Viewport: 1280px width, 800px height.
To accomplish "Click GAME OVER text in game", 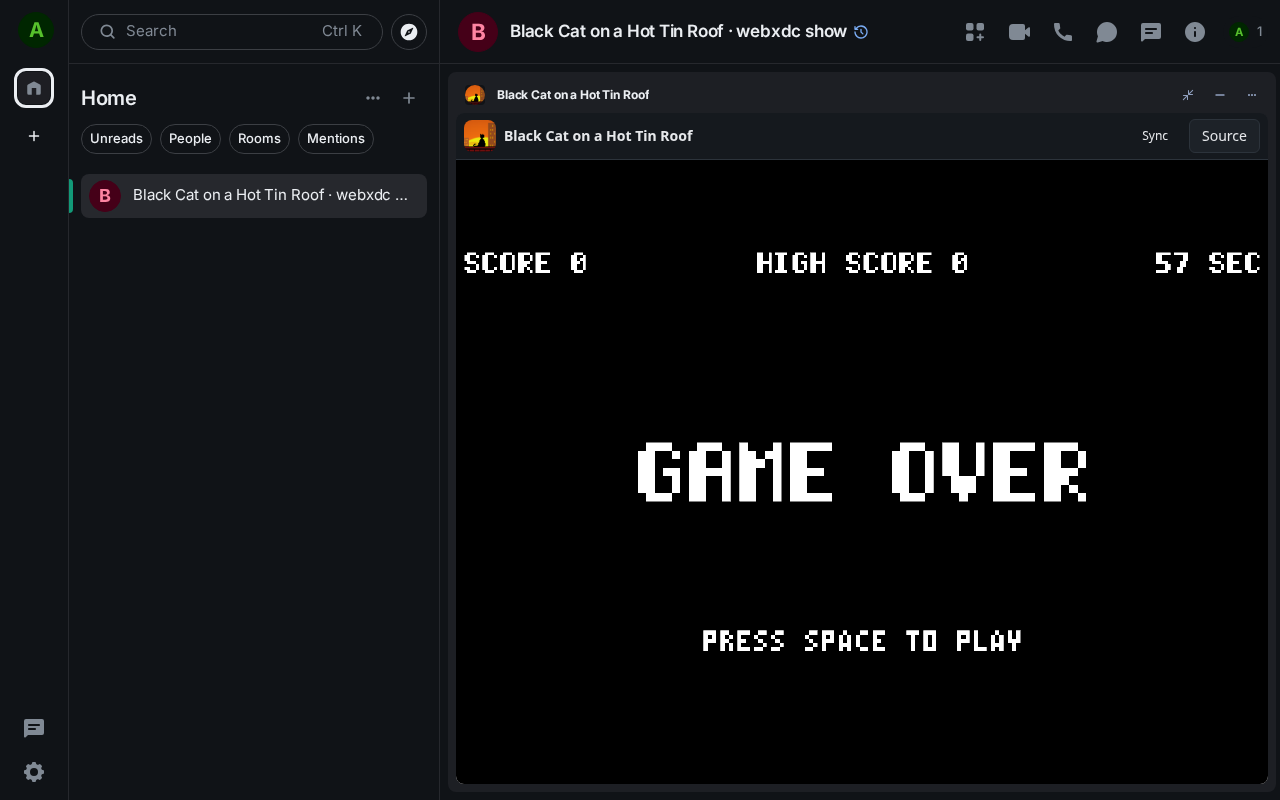I will [x=862, y=472].
